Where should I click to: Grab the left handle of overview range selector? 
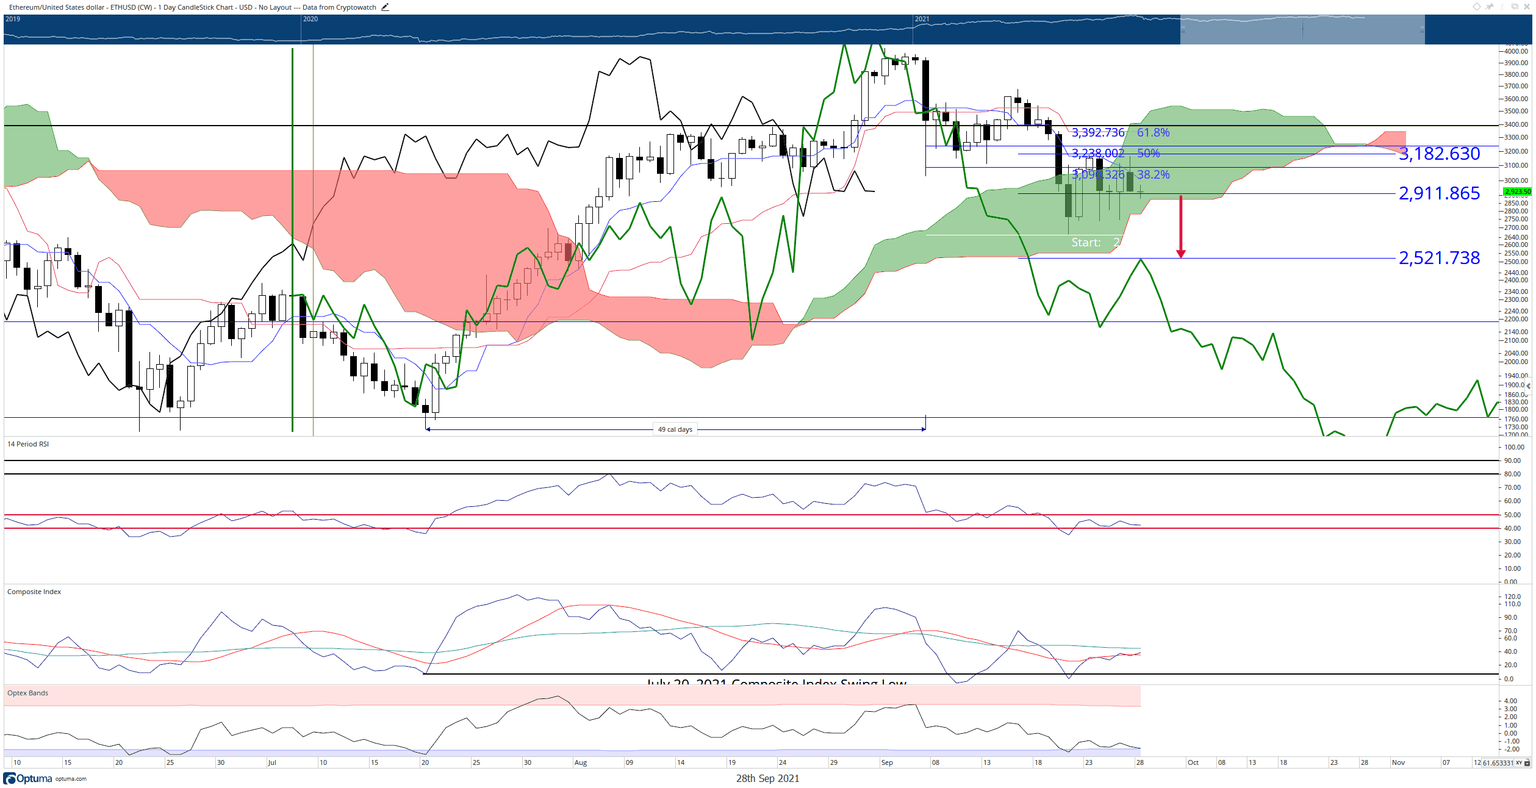pos(1181,30)
